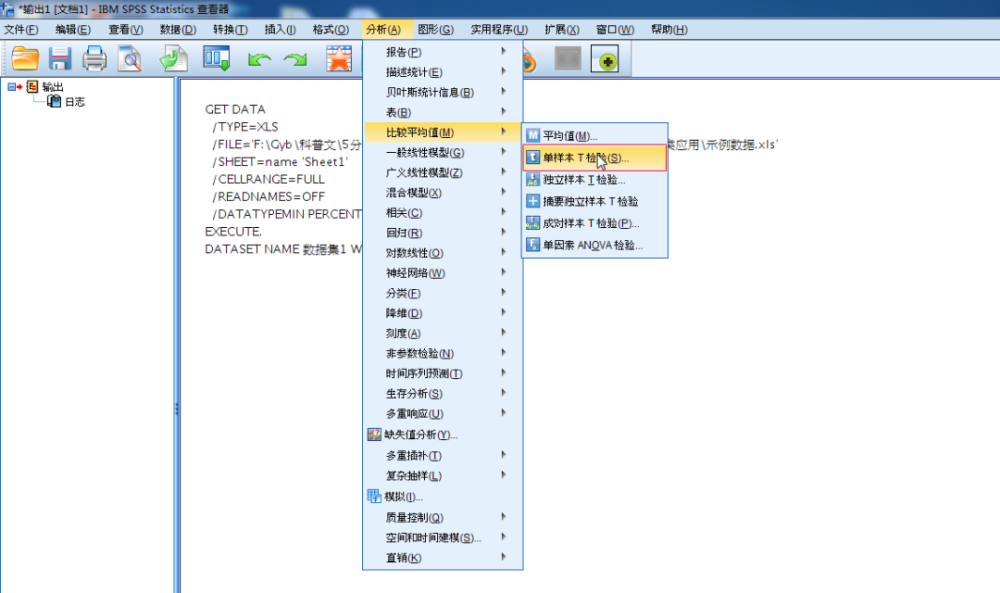1000x593 pixels.
Task: Expand the 表(B) submenu
Action: 443,112
